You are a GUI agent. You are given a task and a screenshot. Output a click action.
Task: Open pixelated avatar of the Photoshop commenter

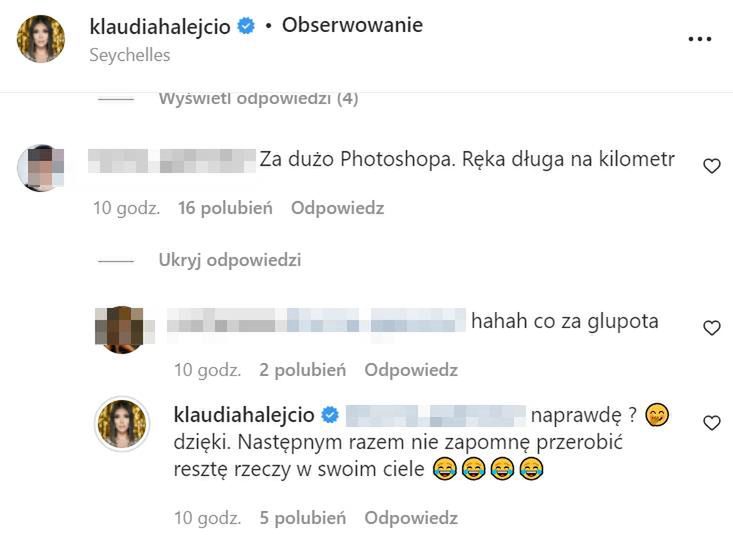40,168
